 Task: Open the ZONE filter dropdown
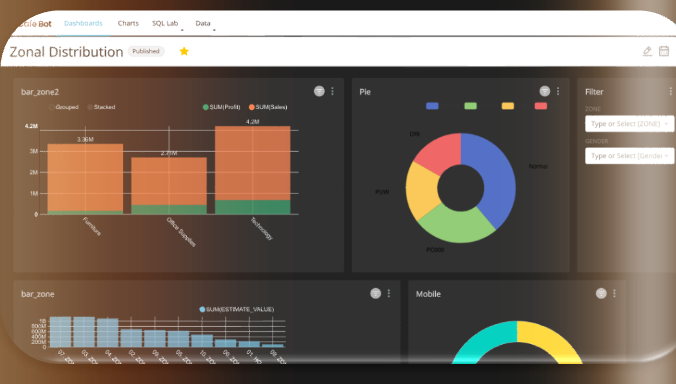tap(629, 124)
